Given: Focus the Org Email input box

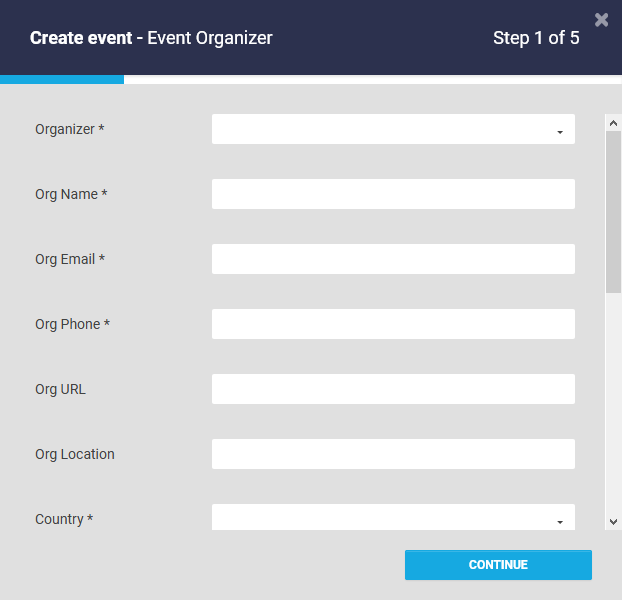Looking at the screenshot, I should 393,259.
